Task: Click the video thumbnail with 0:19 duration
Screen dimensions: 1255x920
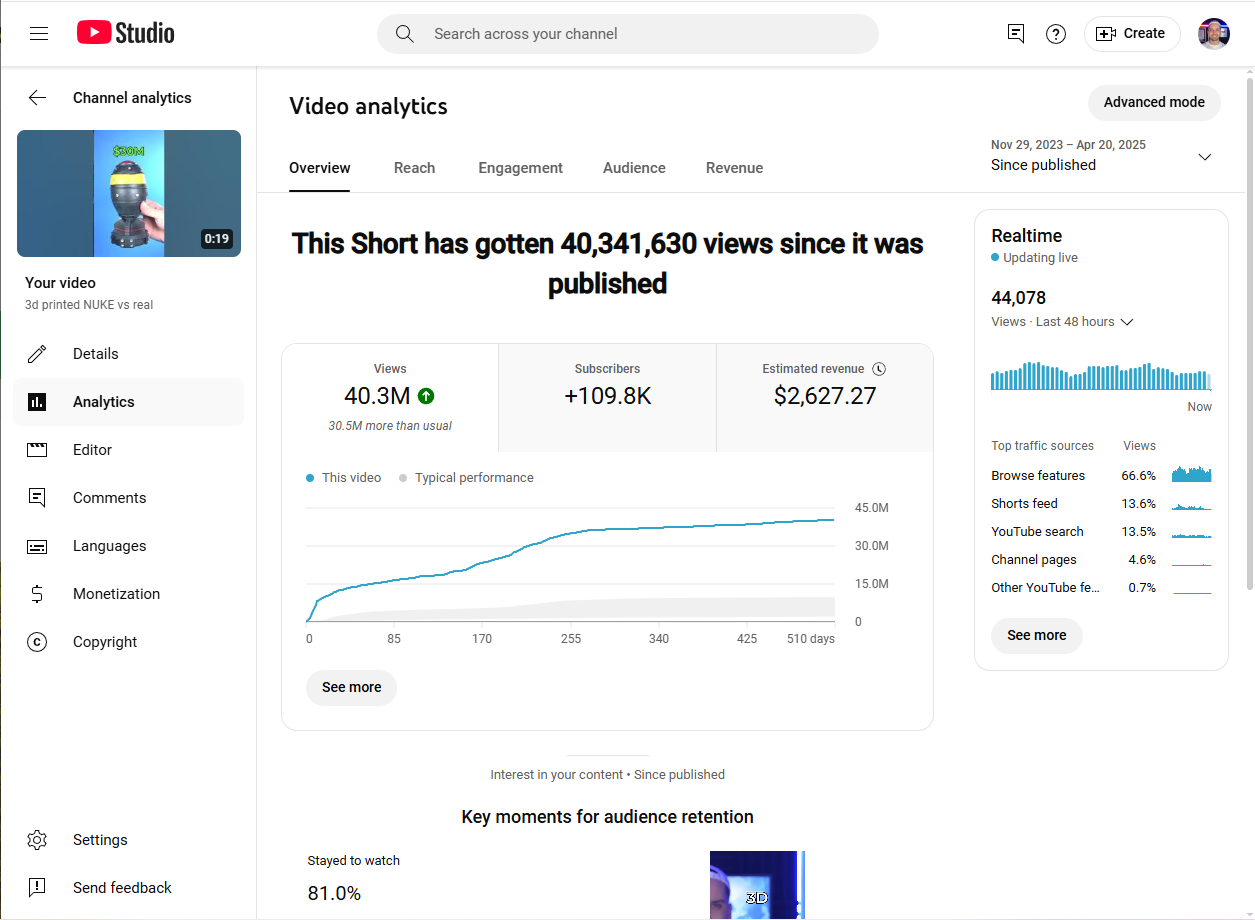Action: [129, 193]
